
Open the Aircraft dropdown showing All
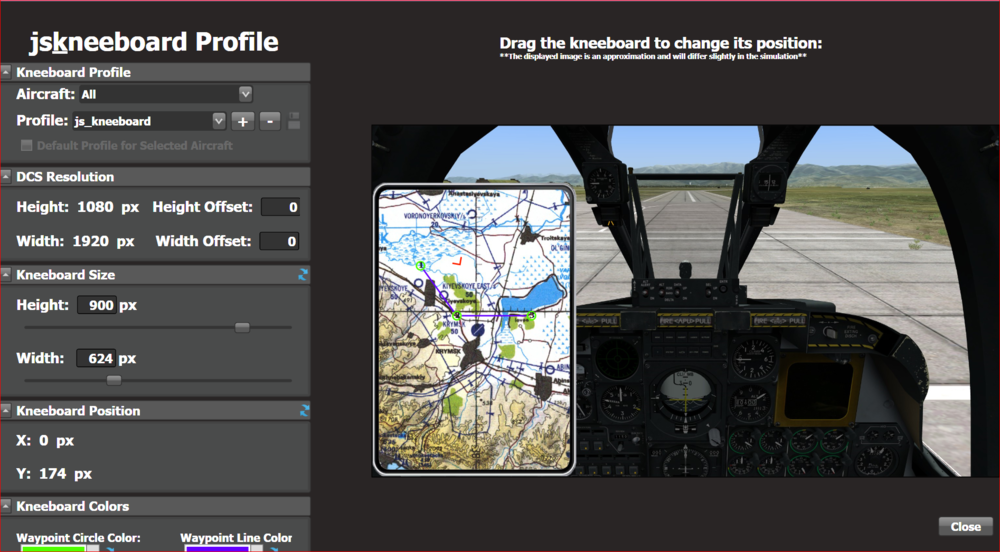[x=166, y=94]
